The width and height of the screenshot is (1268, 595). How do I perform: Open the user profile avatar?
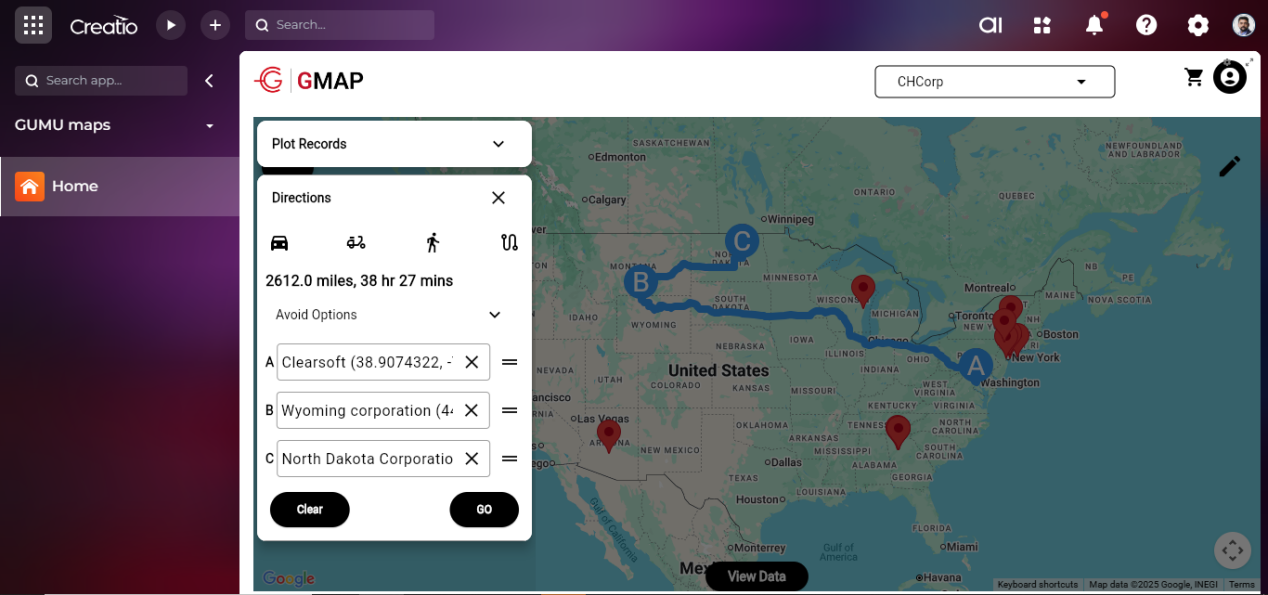tap(1243, 25)
